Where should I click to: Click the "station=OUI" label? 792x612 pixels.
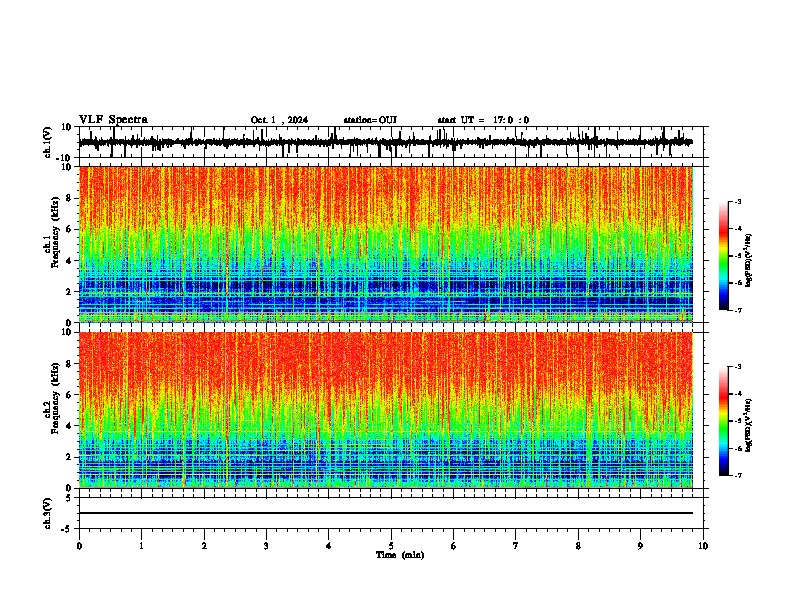[370, 120]
